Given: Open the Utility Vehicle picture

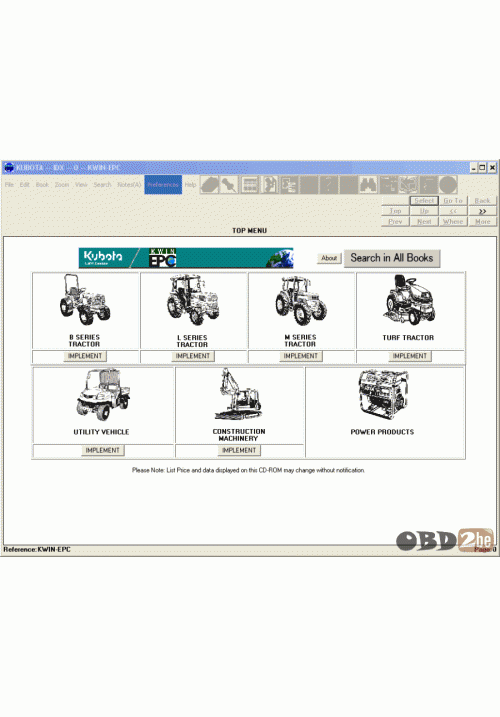Looking at the screenshot, I should pos(103,395).
